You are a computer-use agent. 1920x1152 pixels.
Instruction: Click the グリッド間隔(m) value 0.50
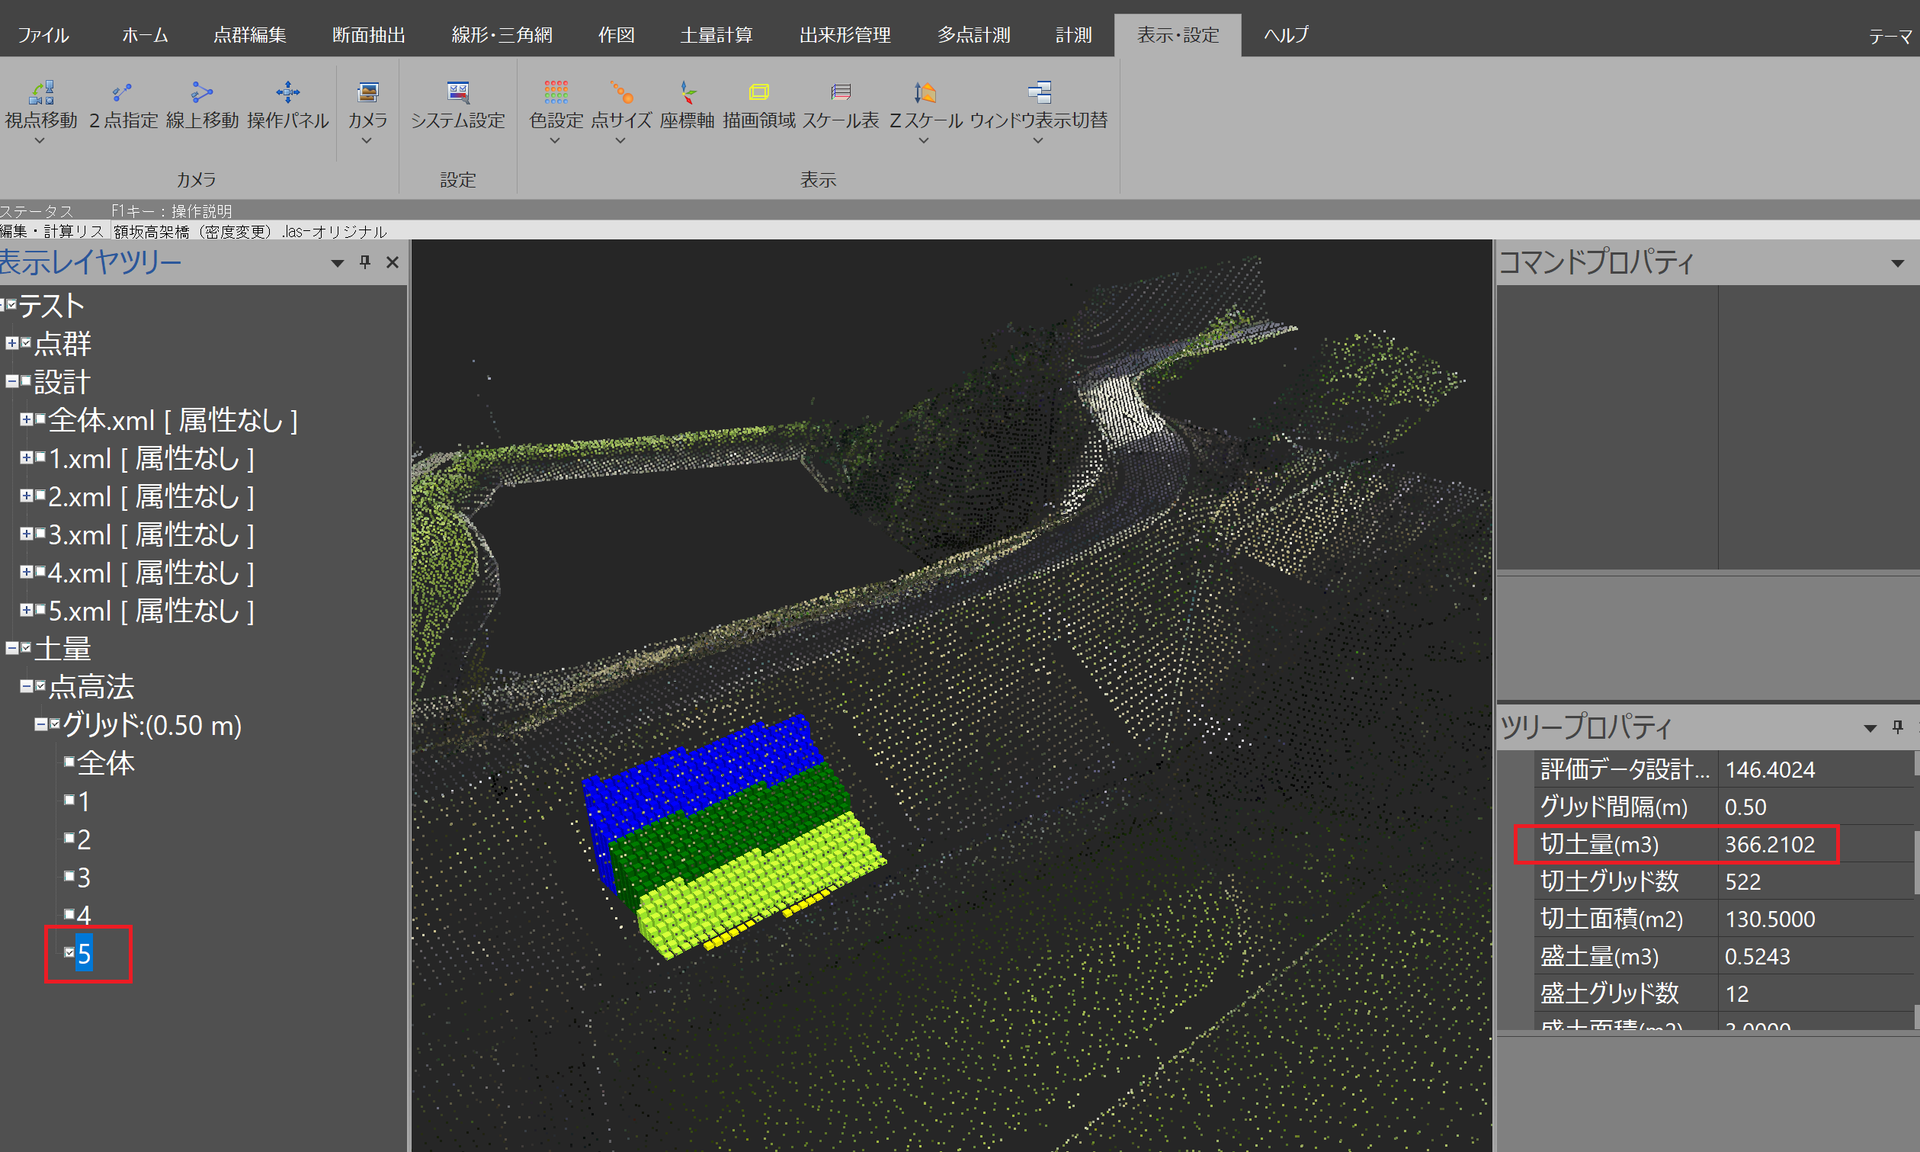[x=1745, y=807]
